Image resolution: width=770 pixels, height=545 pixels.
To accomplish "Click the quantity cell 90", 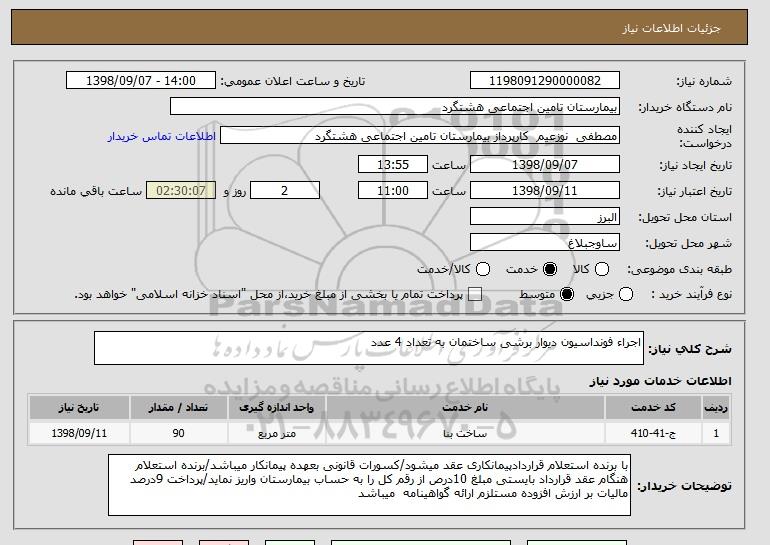I will click(178, 433).
